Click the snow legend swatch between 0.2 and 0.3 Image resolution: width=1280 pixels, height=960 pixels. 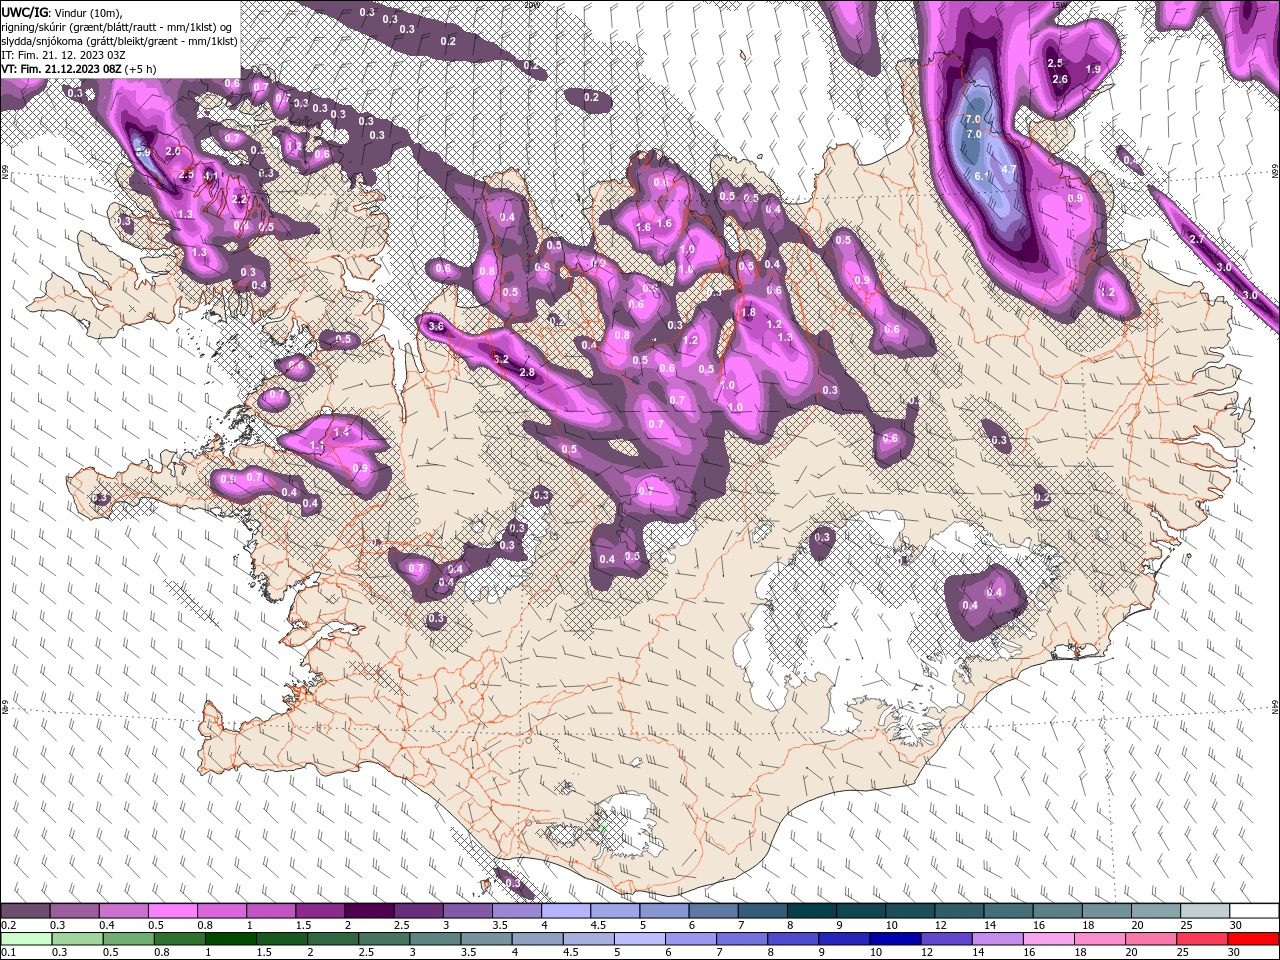pos(25,910)
